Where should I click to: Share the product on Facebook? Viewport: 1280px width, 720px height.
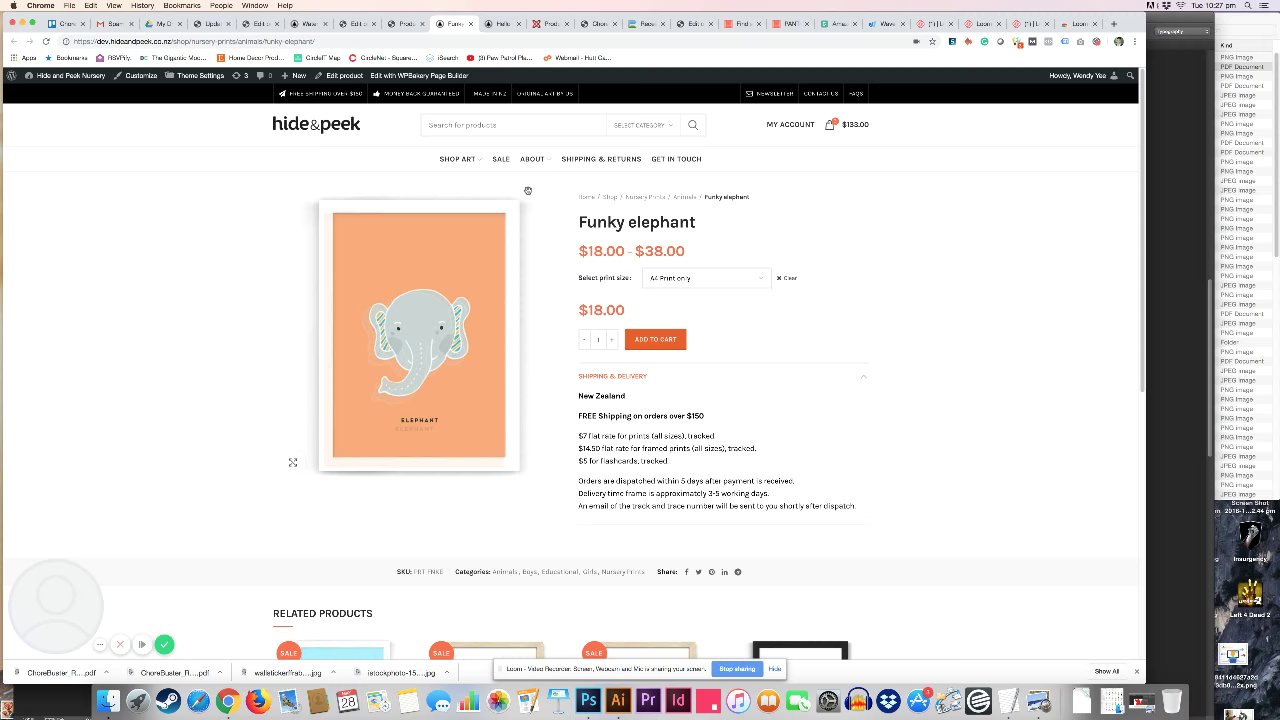(x=686, y=572)
